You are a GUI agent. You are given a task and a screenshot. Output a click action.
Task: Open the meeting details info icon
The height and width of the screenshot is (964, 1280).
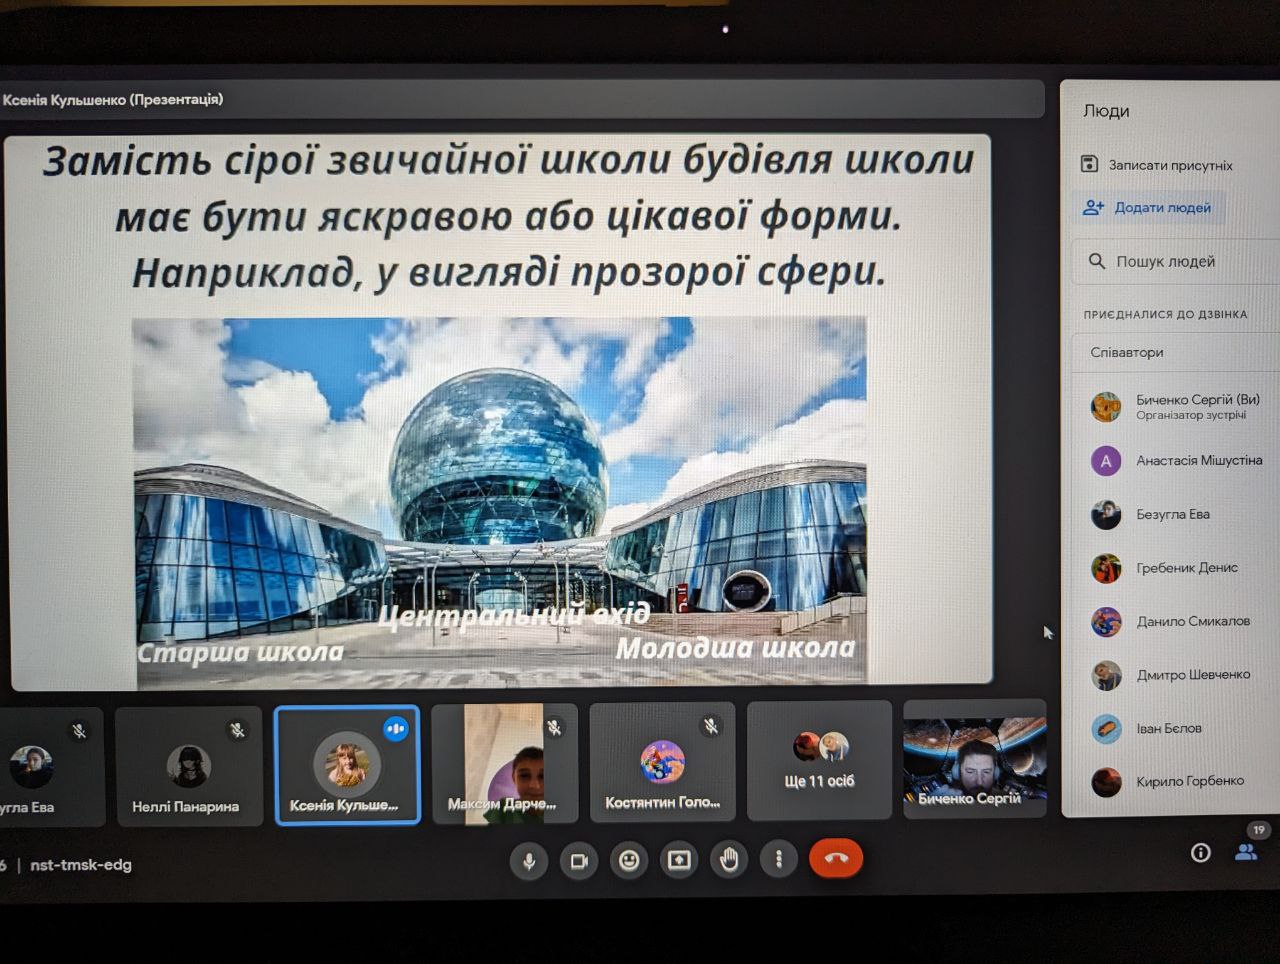pos(1200,853)
